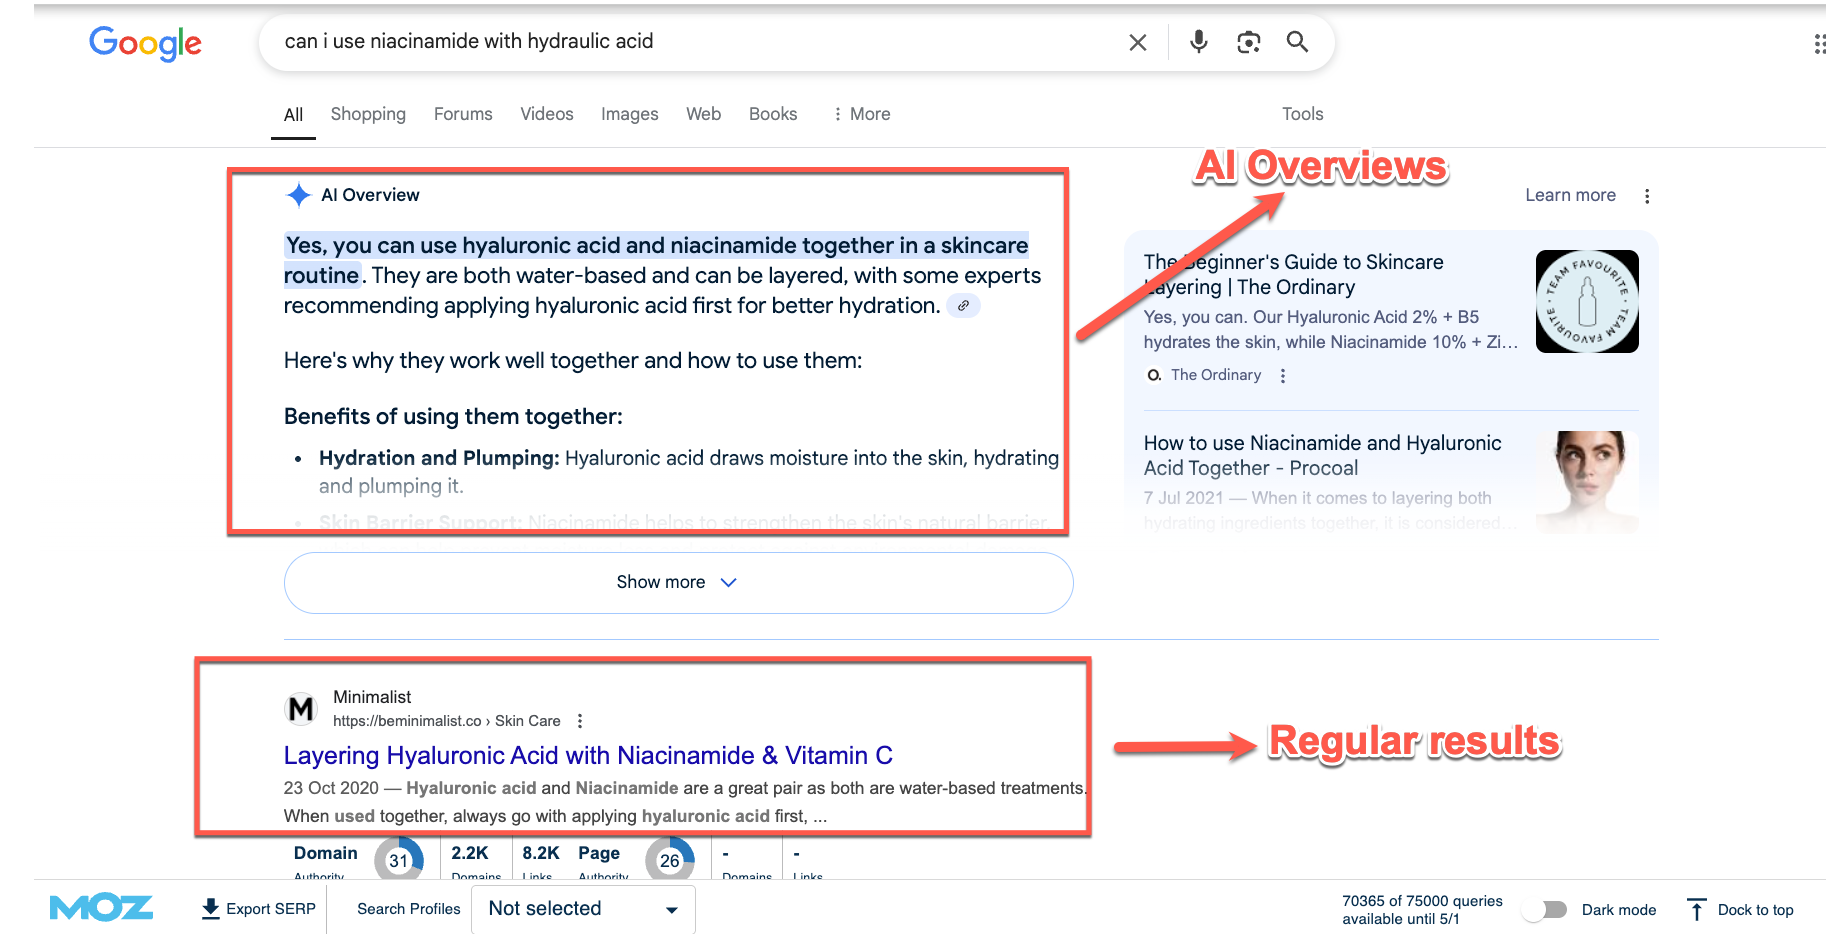This screenshot has width=1826, height=939.
Task: Open Layering Hyaluronic Acid with Niacinamide result
Action: pyautogui.click(x=588, y=756)
